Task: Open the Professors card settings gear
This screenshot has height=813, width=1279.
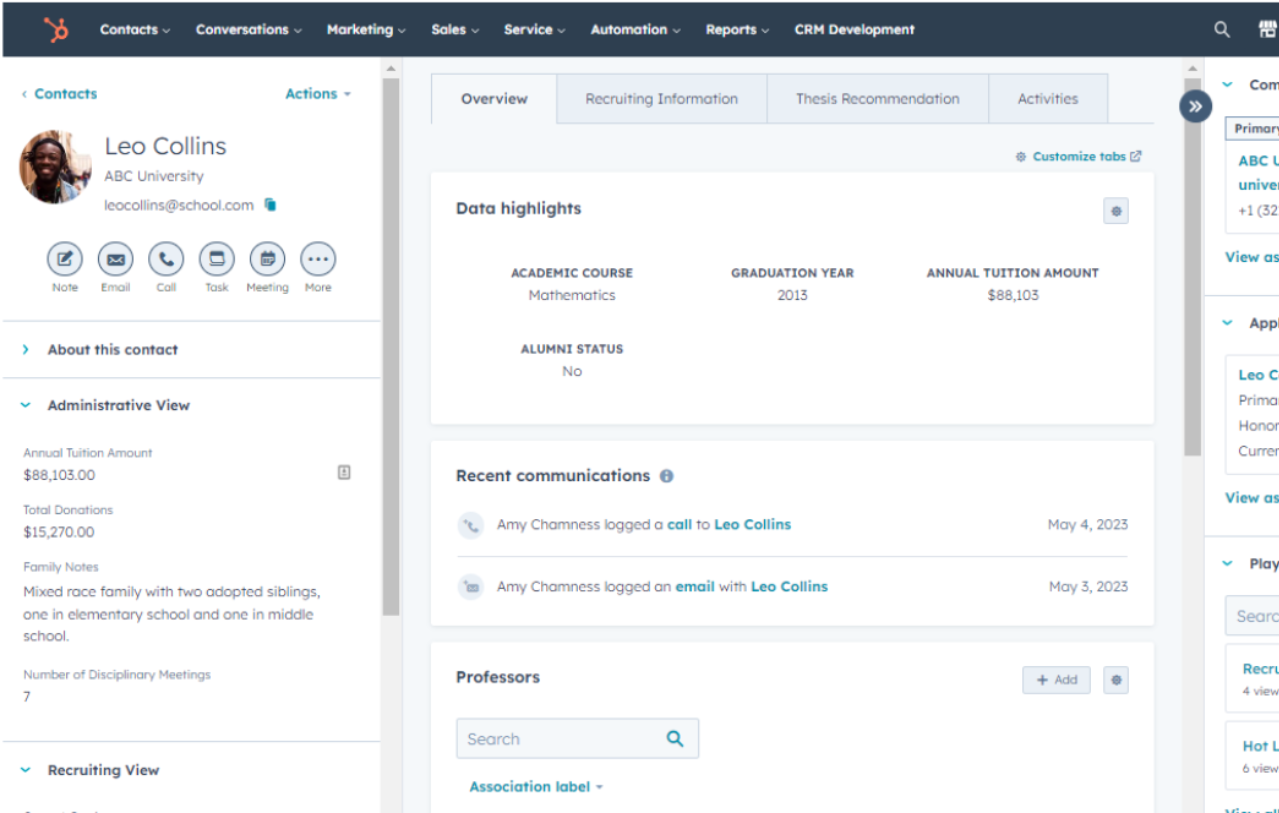Action: click(x=1114, y=679)
